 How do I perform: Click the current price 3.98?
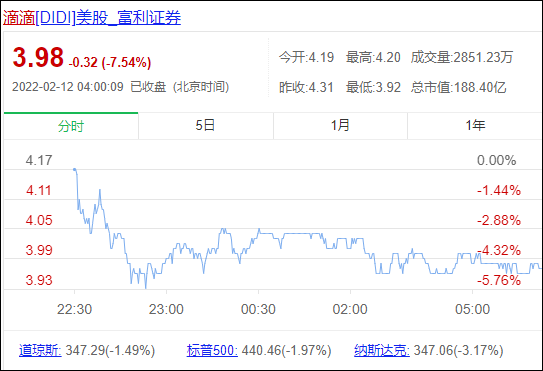click(38, 57)
